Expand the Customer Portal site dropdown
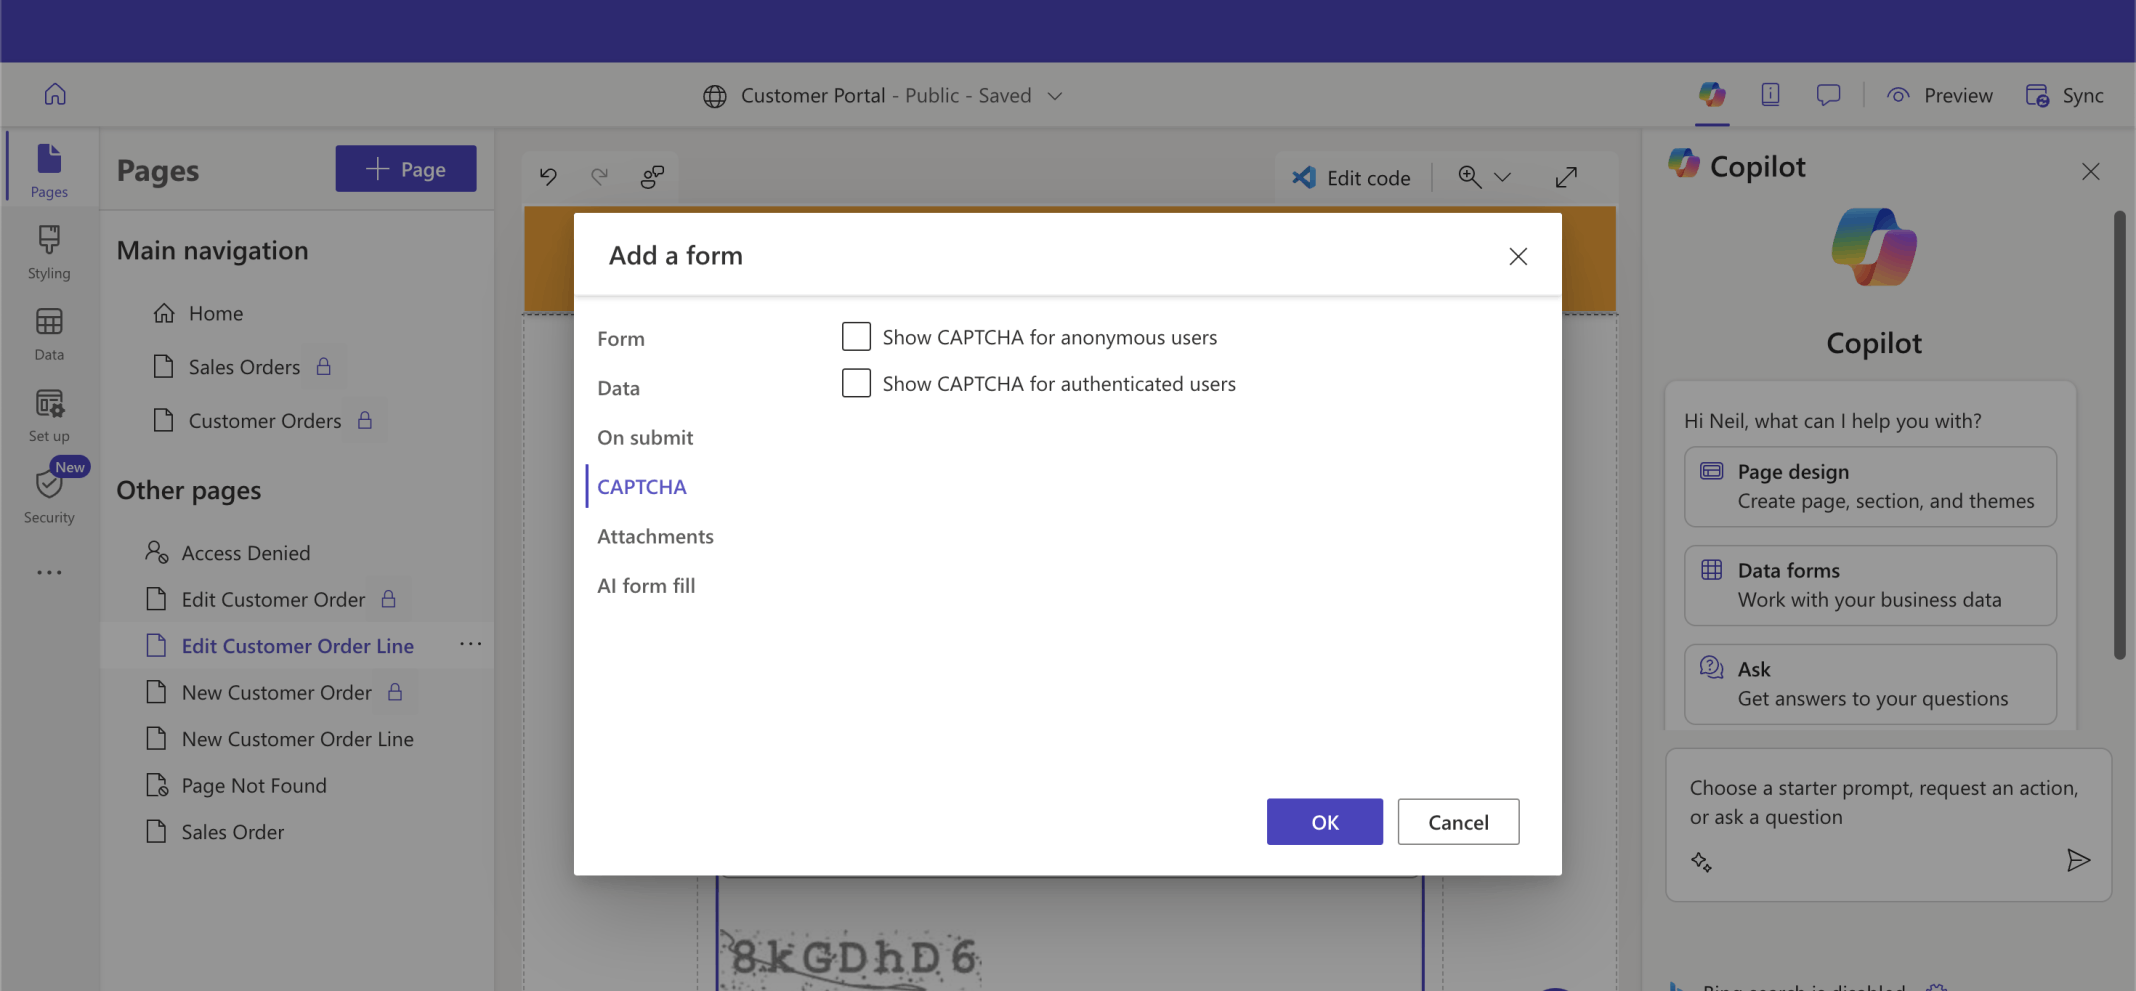 pyautogui.click(x=1055, y=96)
